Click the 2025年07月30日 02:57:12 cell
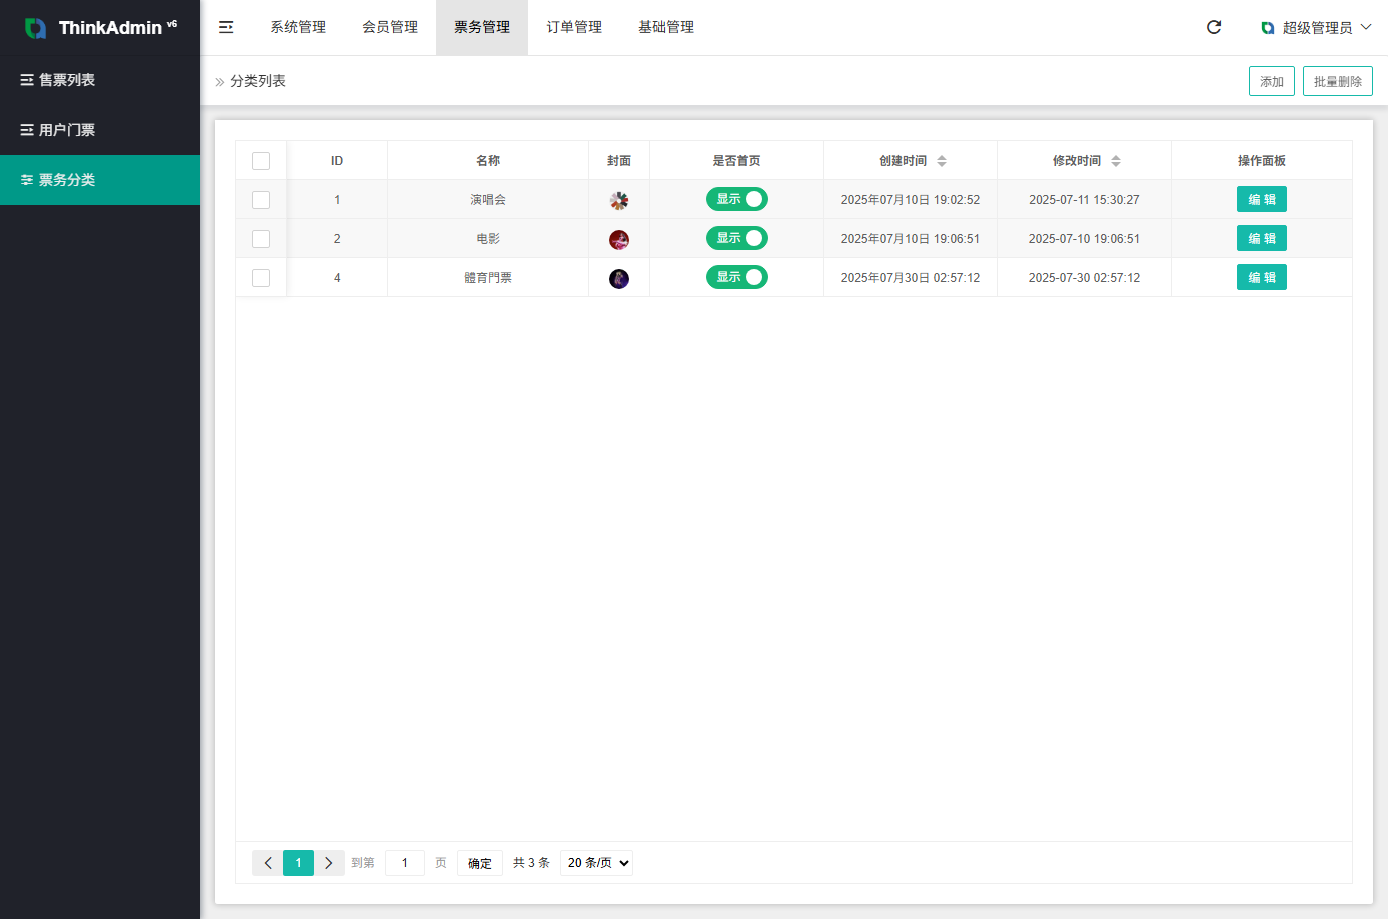Image resolution: width=1388 pixels, height=919 pixels. point(910,278)
